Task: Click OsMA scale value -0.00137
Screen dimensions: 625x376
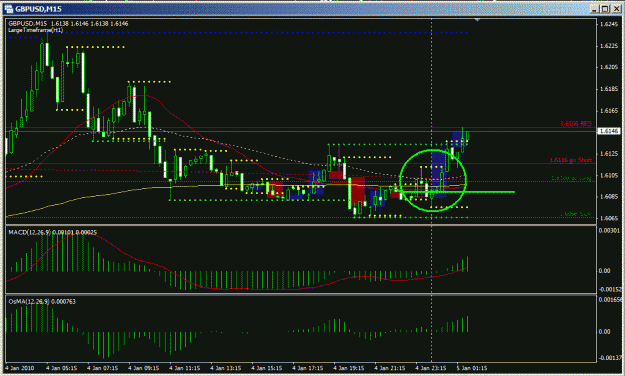Action: point(610,358)
